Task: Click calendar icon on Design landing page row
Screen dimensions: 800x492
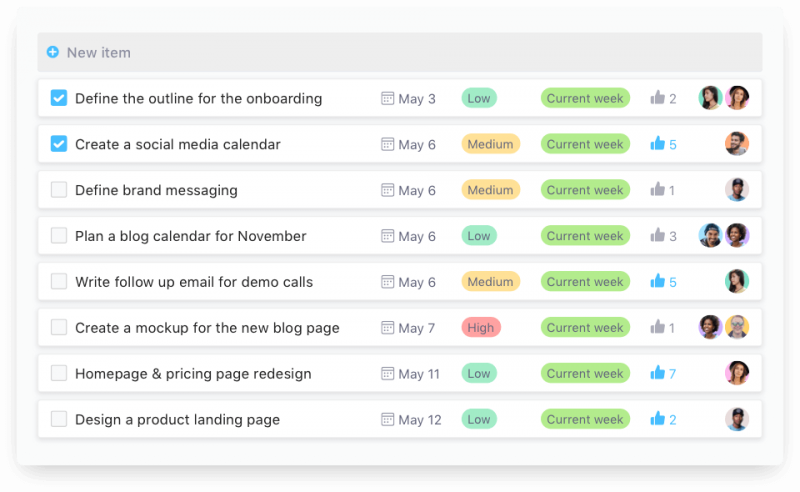Action: click(x=388, y=419)
